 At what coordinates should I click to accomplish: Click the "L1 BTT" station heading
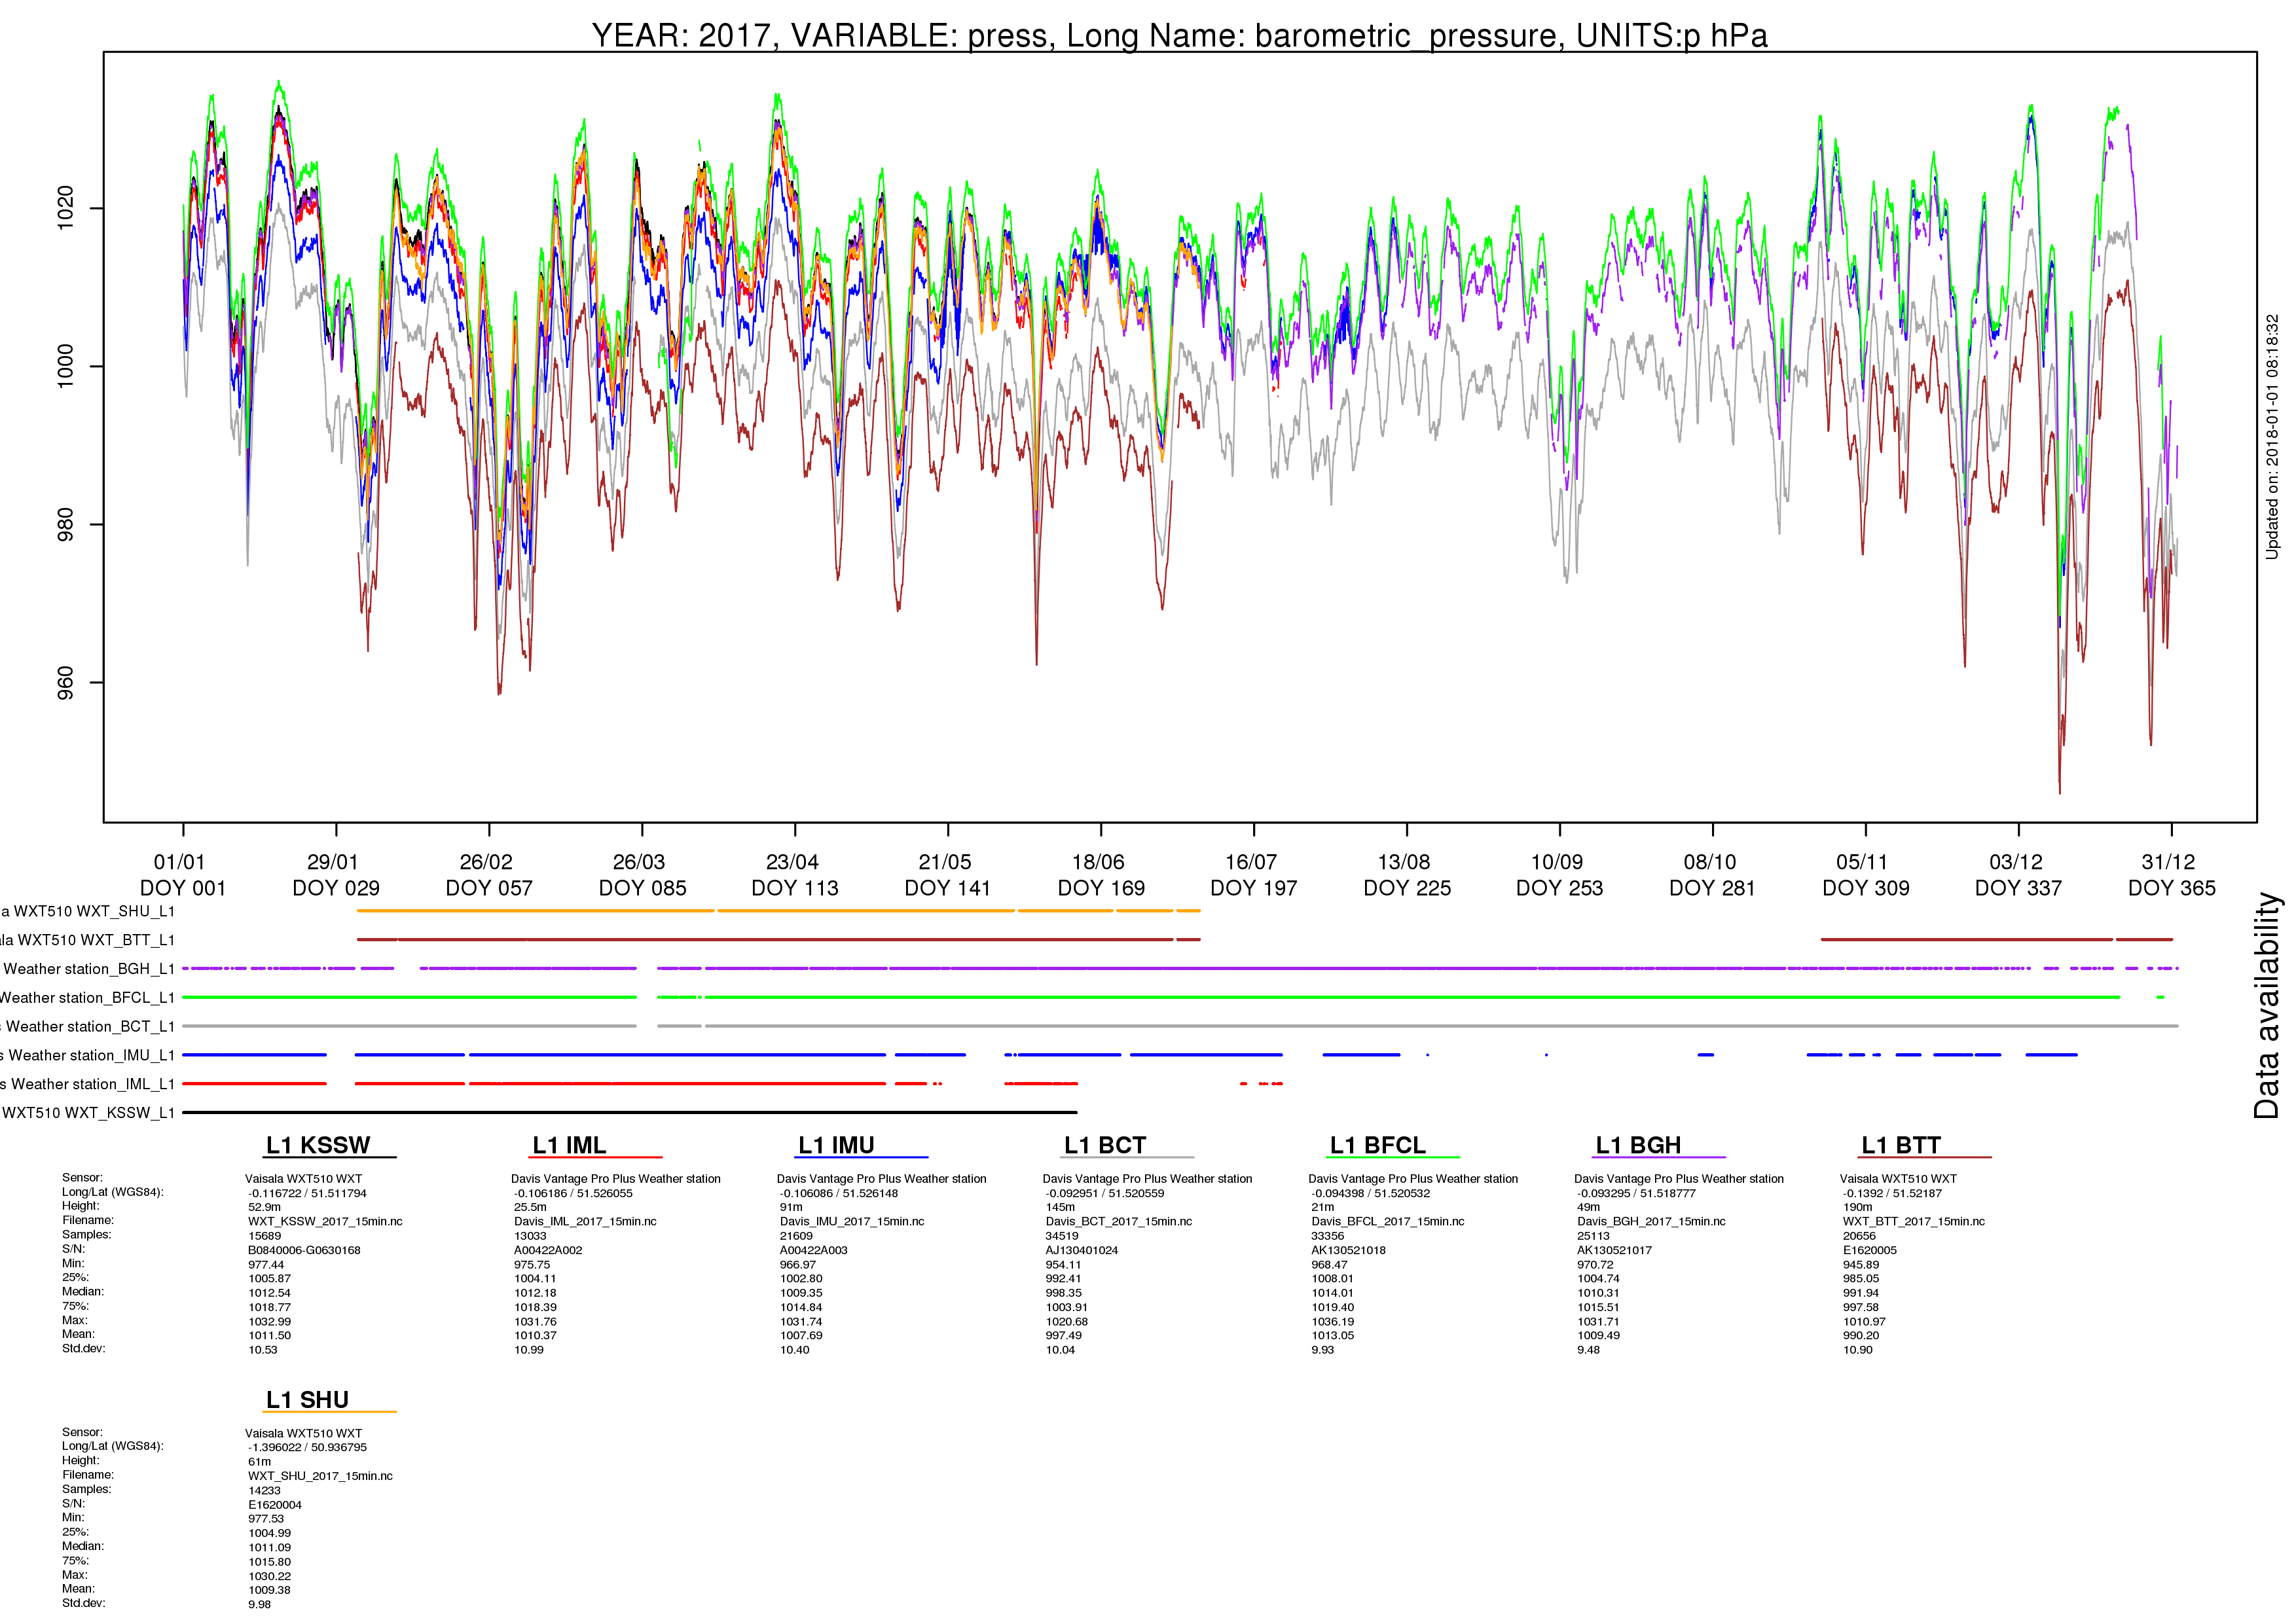[1901, 1146]
